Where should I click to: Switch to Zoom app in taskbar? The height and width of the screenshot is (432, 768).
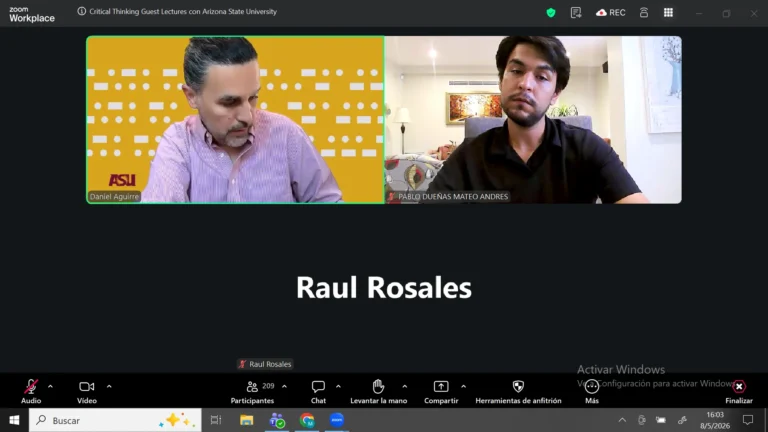[337, 420]
